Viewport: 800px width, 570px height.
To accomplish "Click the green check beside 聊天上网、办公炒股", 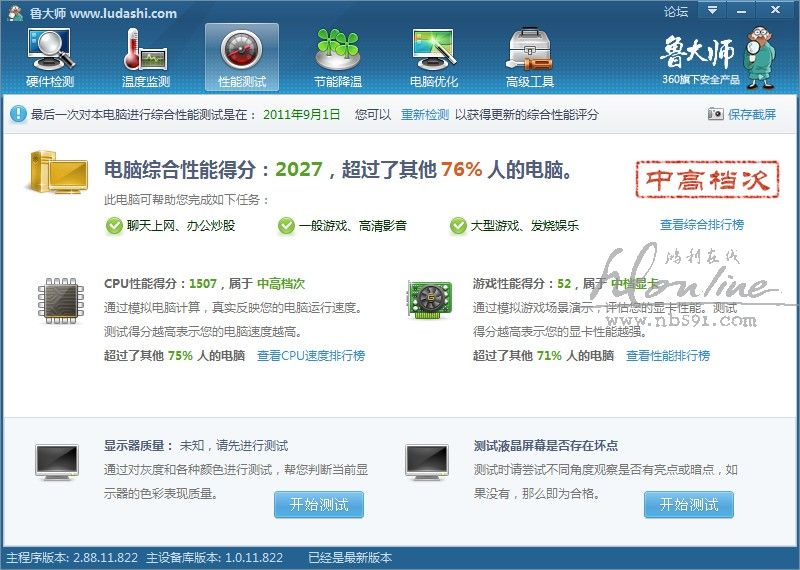I will coord(114,226).
